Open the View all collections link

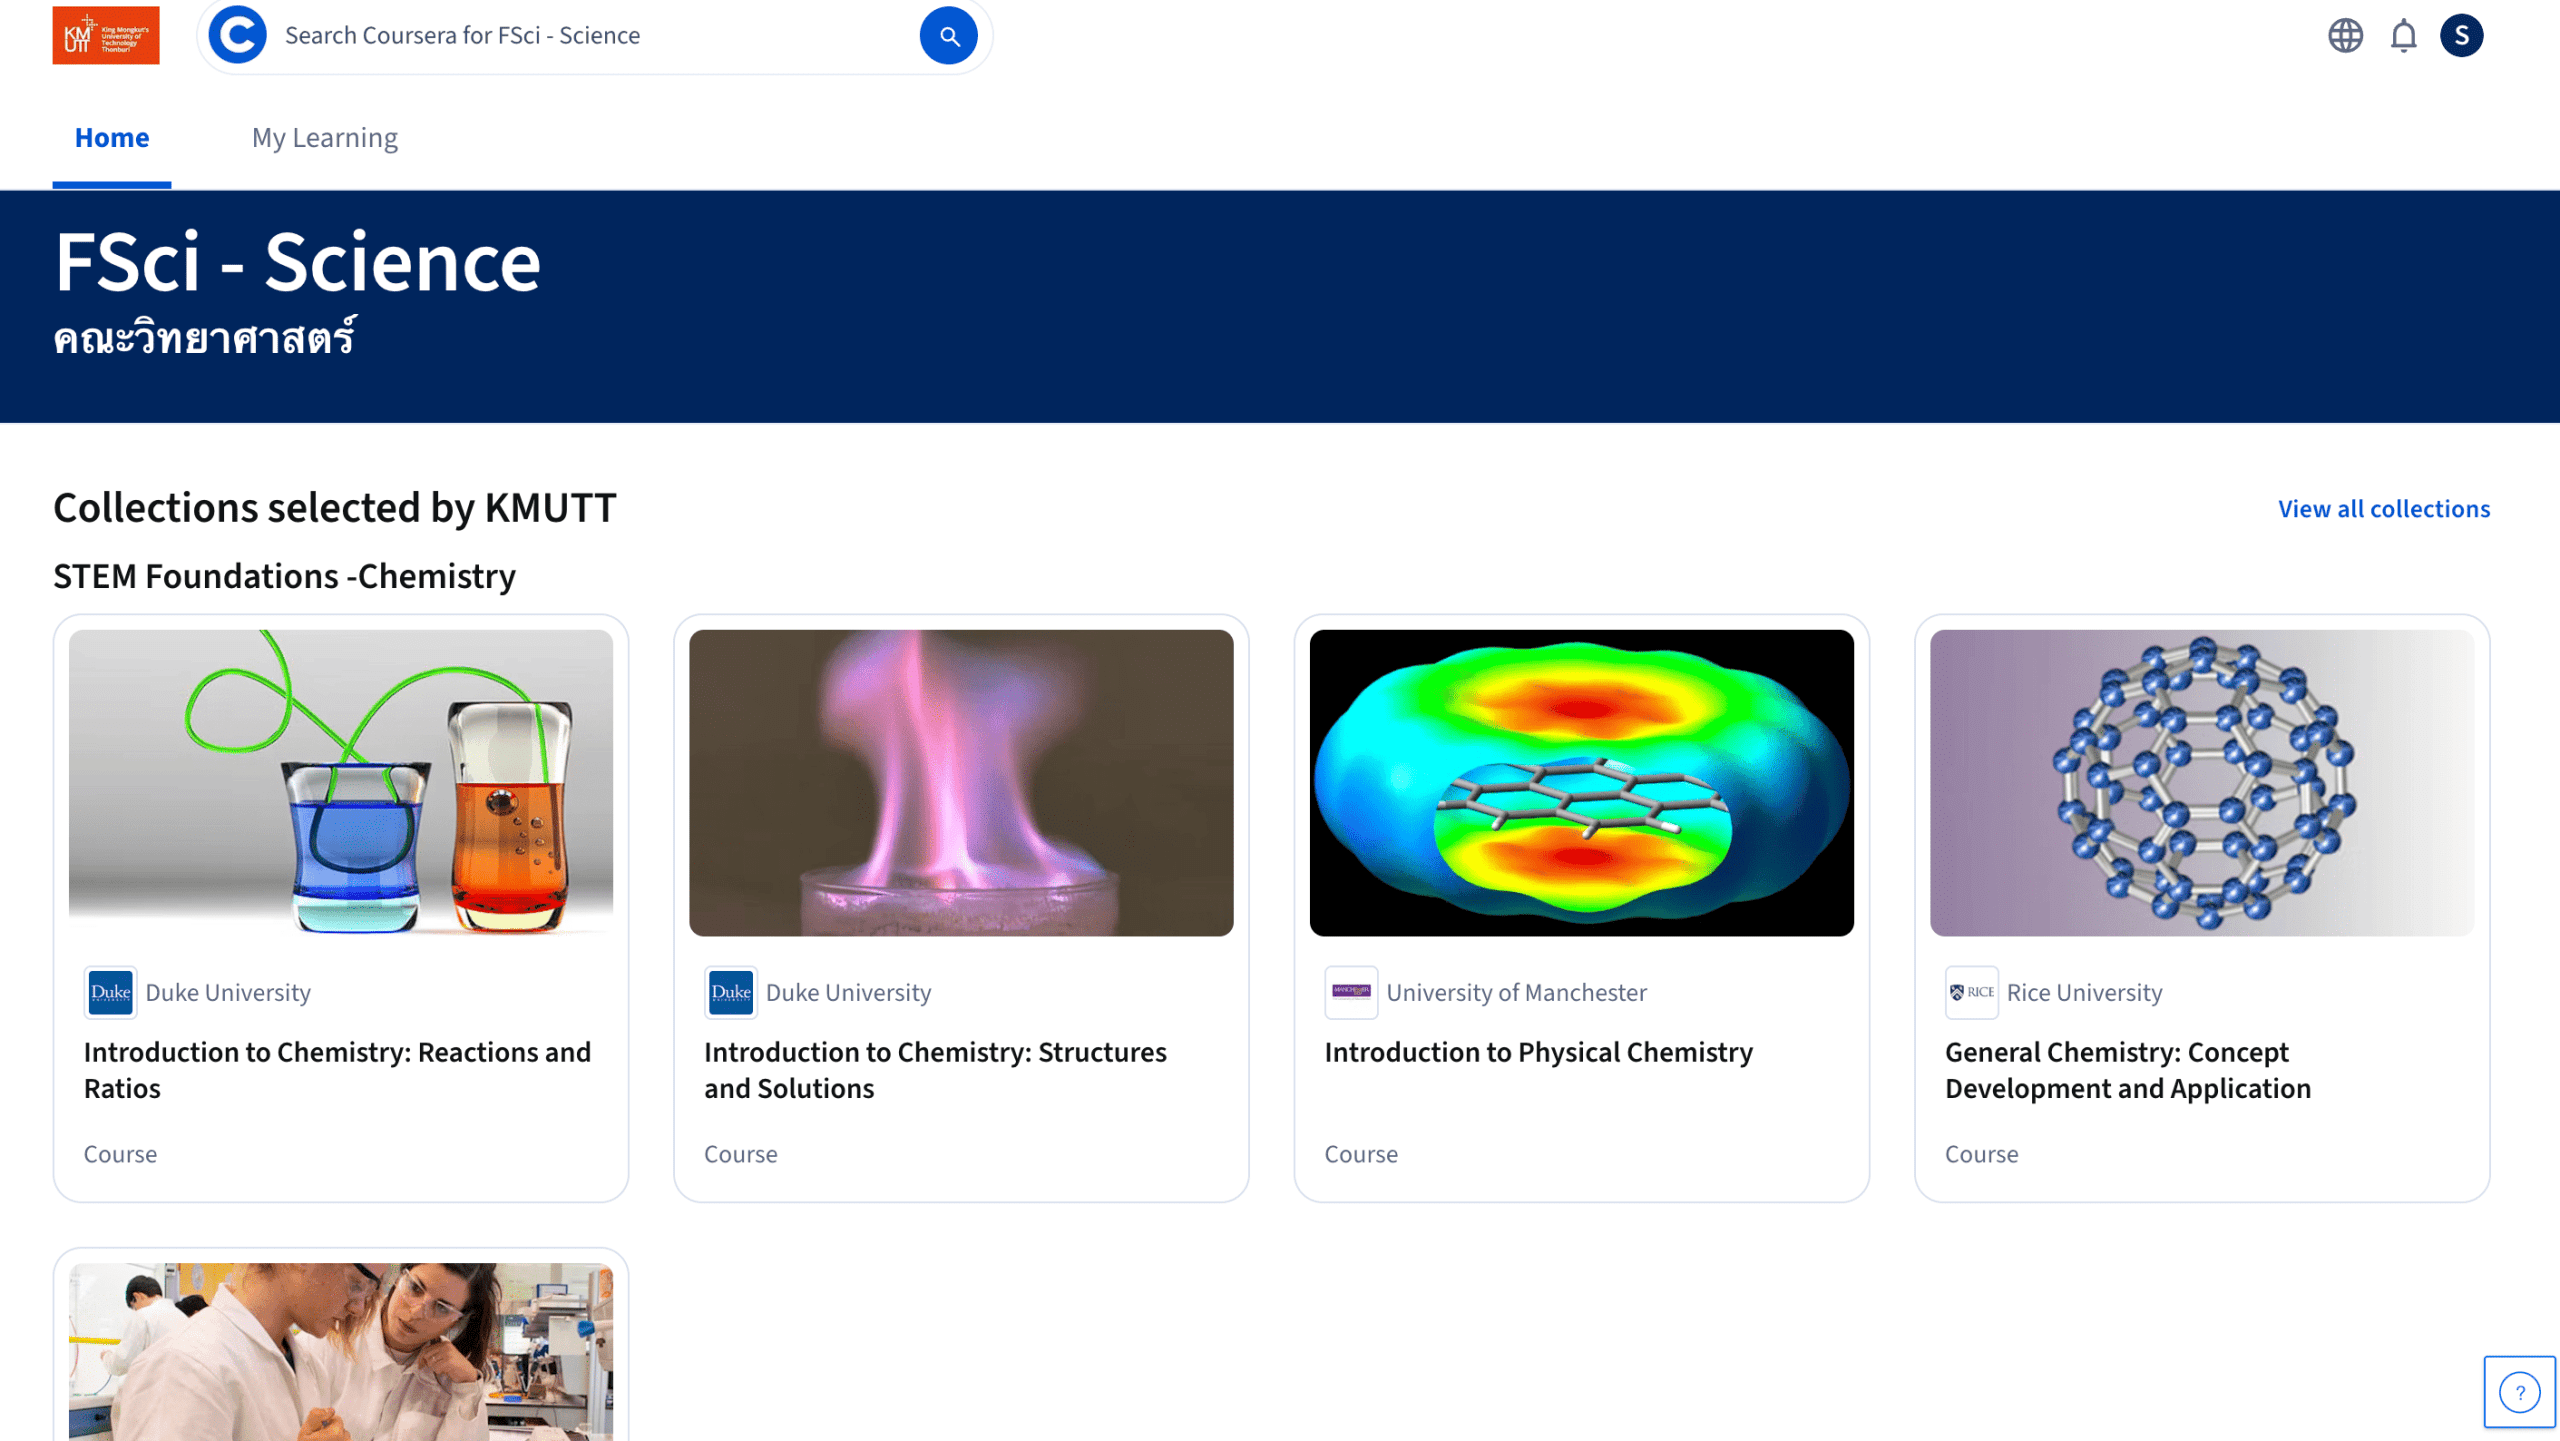click(x=2384, y=509)
